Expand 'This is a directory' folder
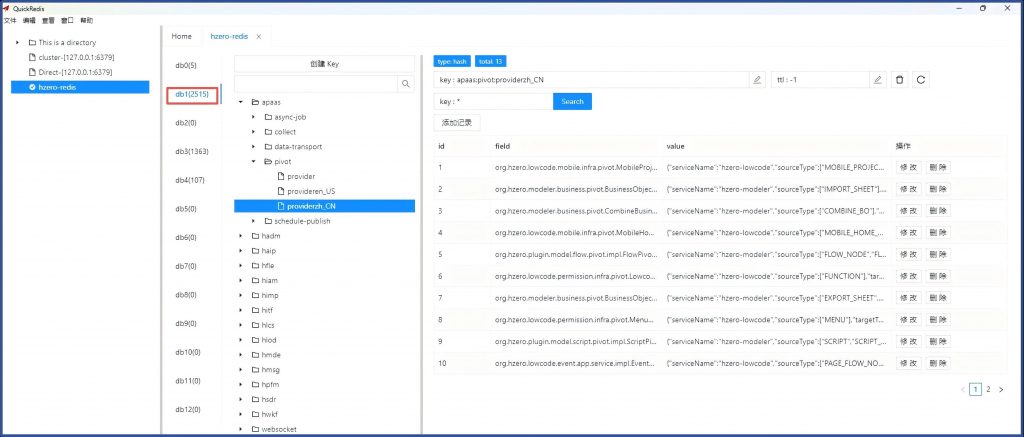This screenshot has height=437, width=1024. [18, 43]
